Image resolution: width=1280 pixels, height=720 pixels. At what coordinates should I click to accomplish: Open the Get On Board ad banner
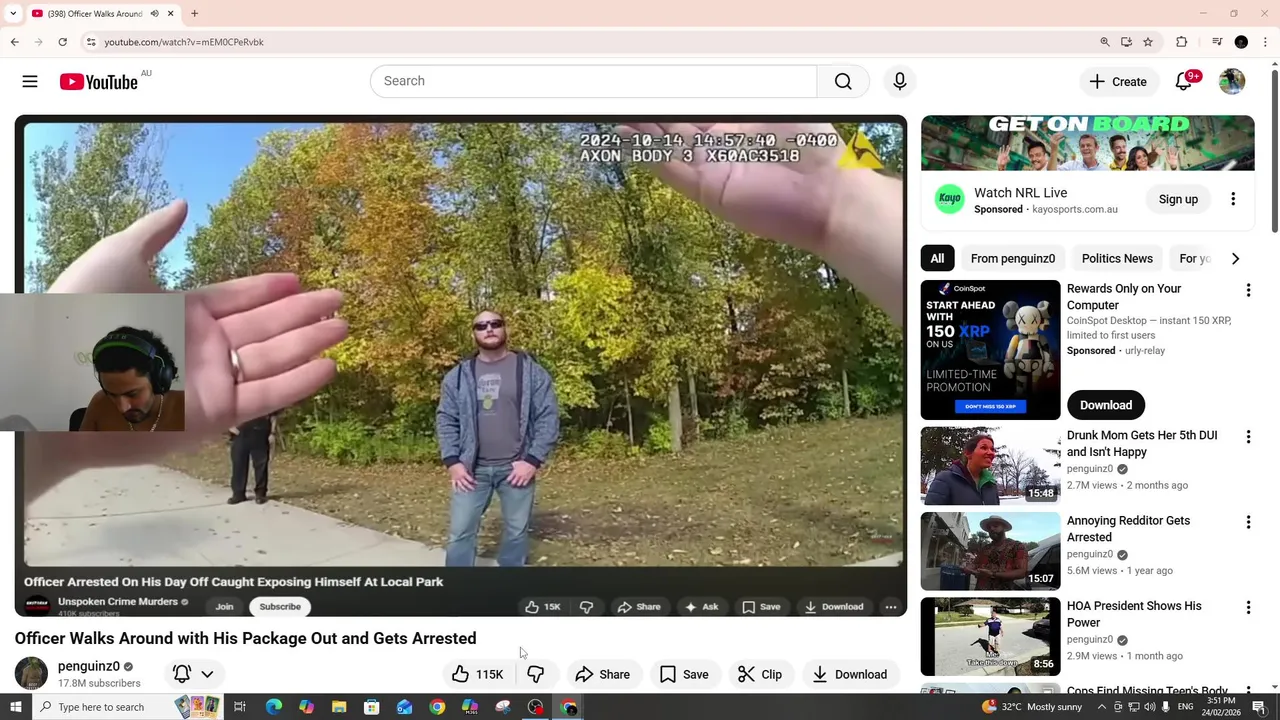[x=1087, y=143]
